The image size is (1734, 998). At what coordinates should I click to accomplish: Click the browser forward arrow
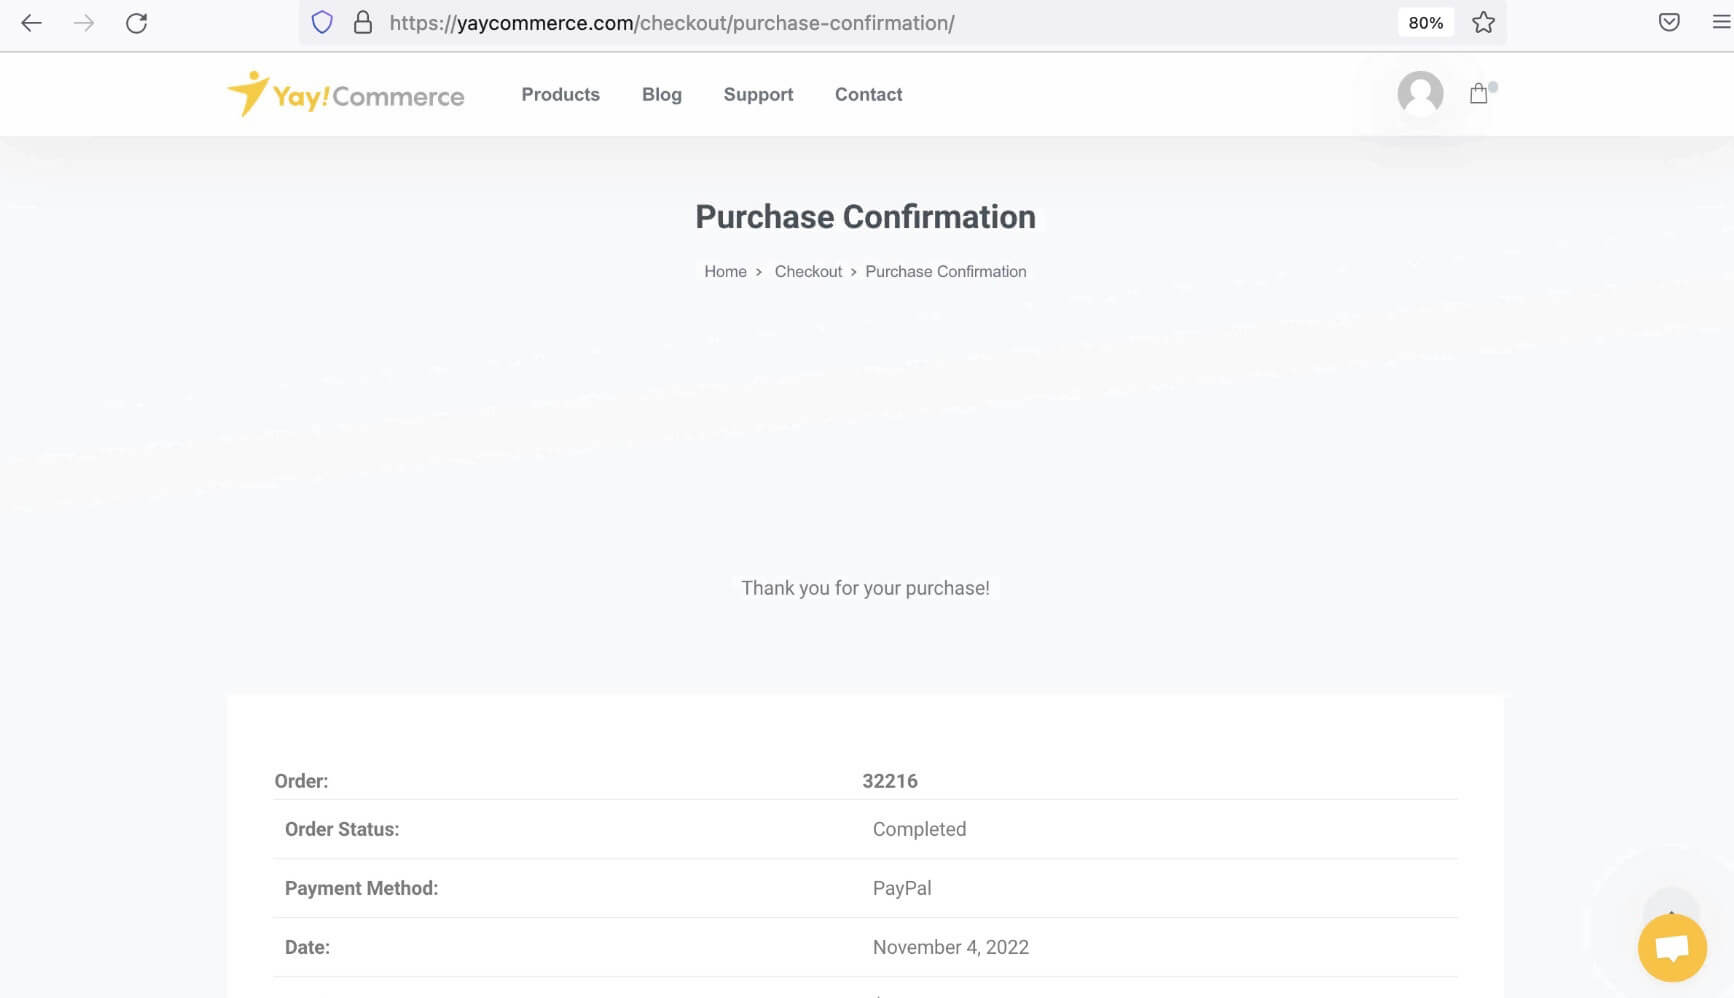click(84, 23)
